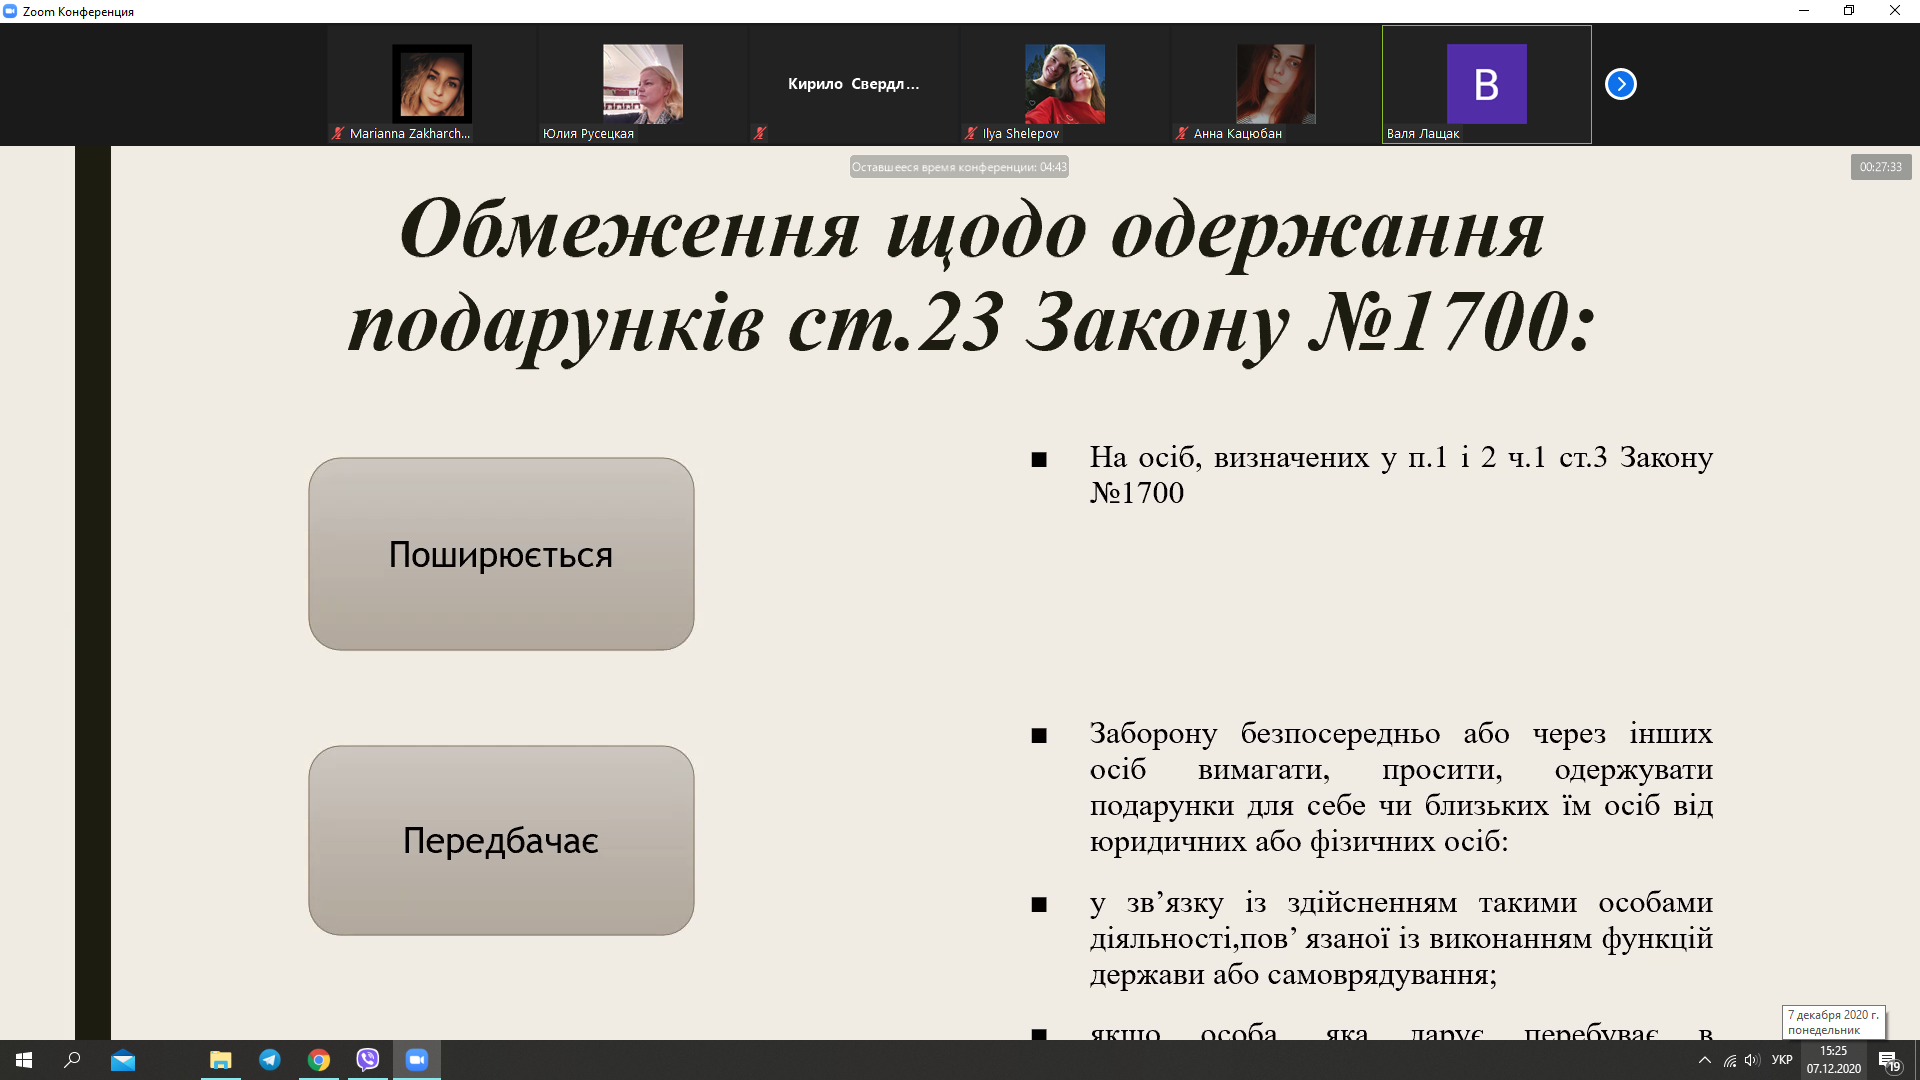Open File Explorer from the taskbar
Viewport: 1920px width, 1080px height.
(x=221, y=1060)
